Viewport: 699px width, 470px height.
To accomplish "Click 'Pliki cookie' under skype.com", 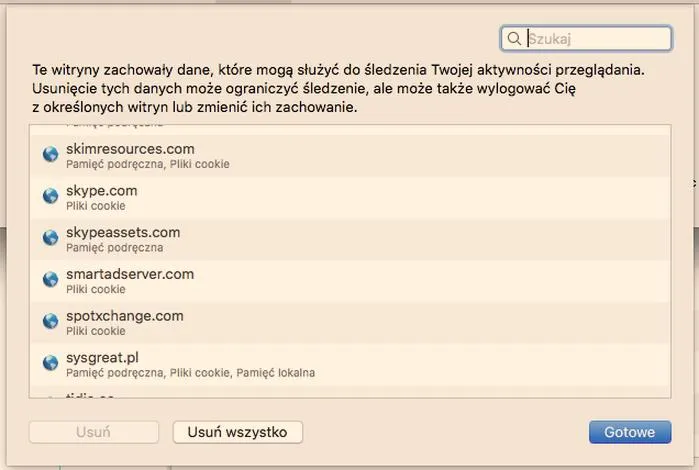I will pos(96,206).
